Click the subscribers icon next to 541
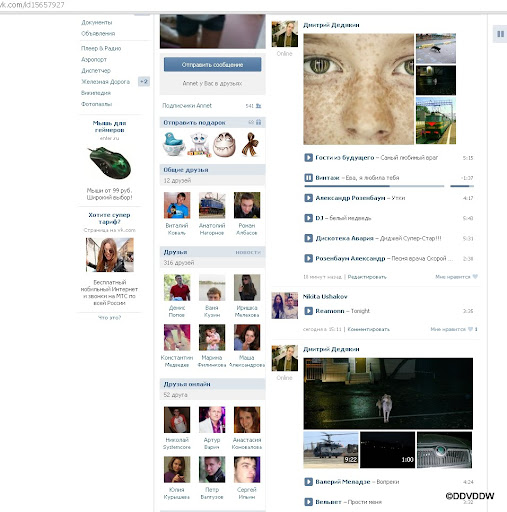Viewport: 507px width, 512px height. 258,106
